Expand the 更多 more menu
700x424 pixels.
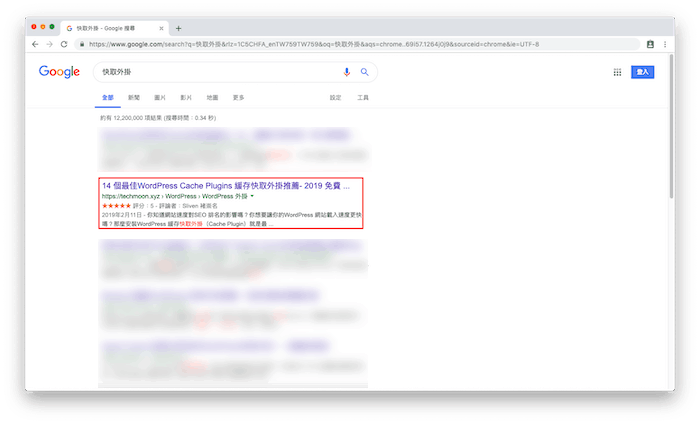pyautogui.click(x=238, y=98)
